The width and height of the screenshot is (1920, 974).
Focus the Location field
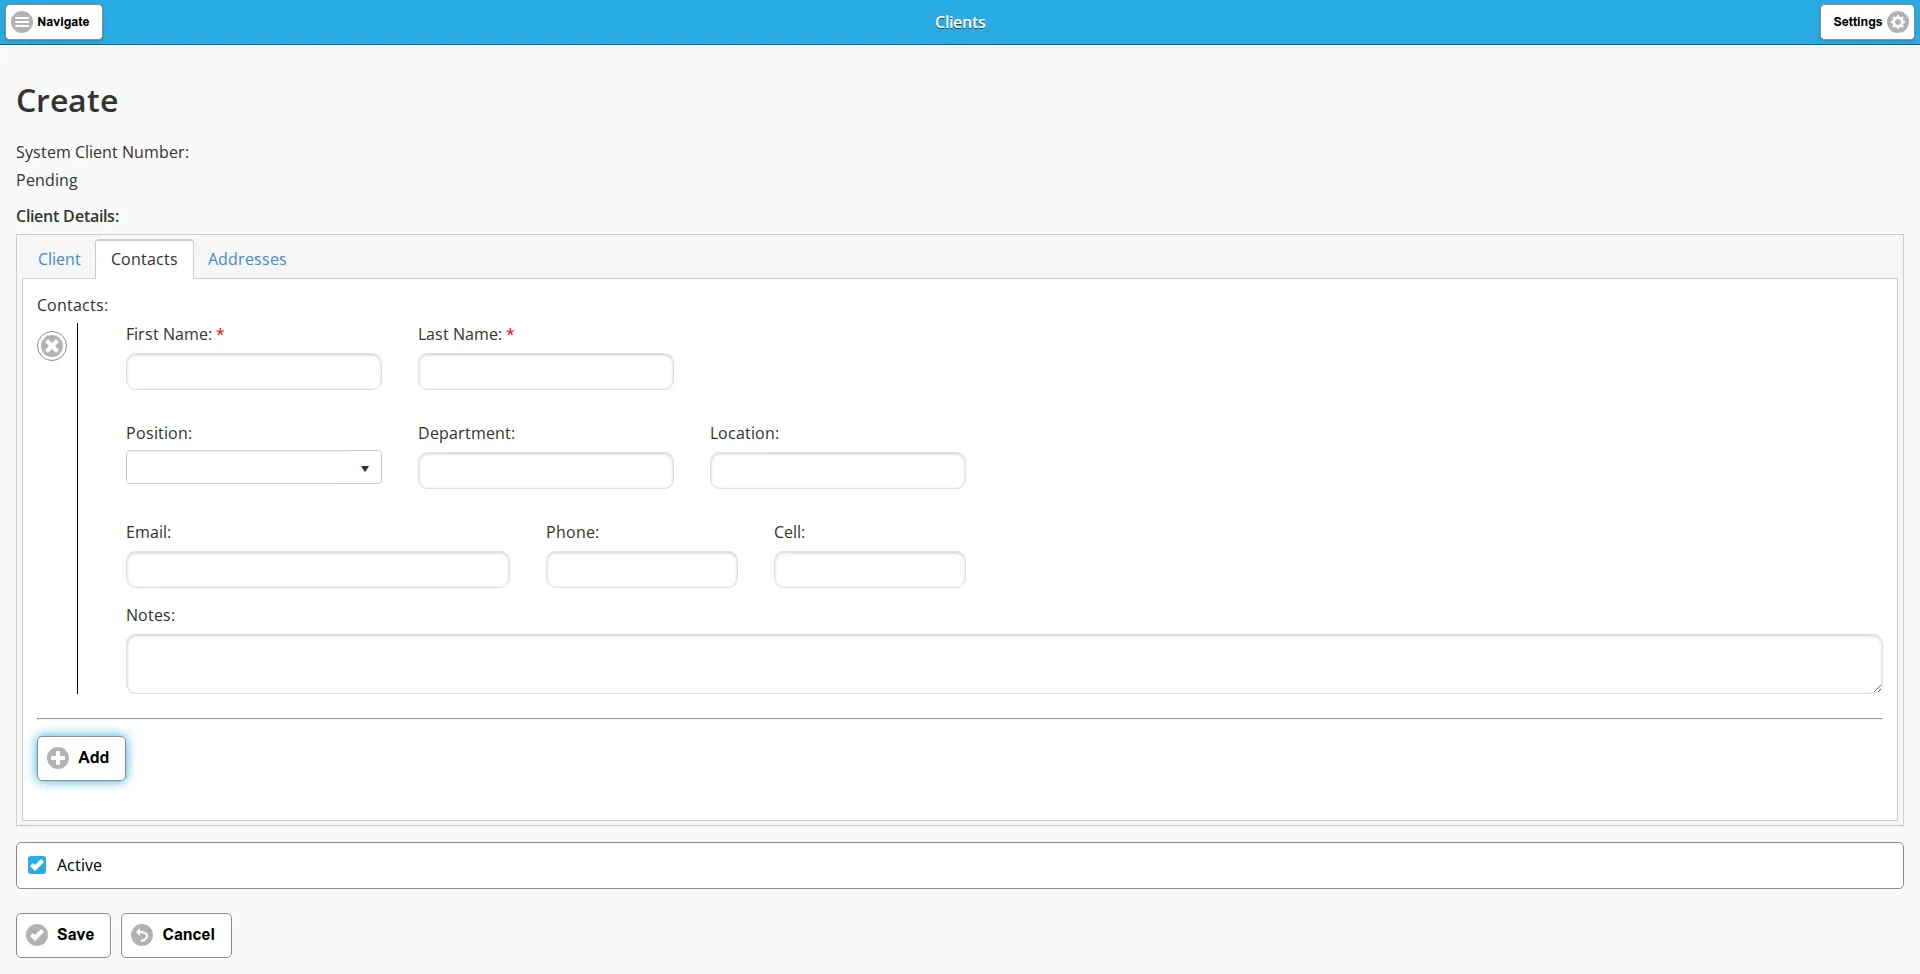tap(838, 470)
